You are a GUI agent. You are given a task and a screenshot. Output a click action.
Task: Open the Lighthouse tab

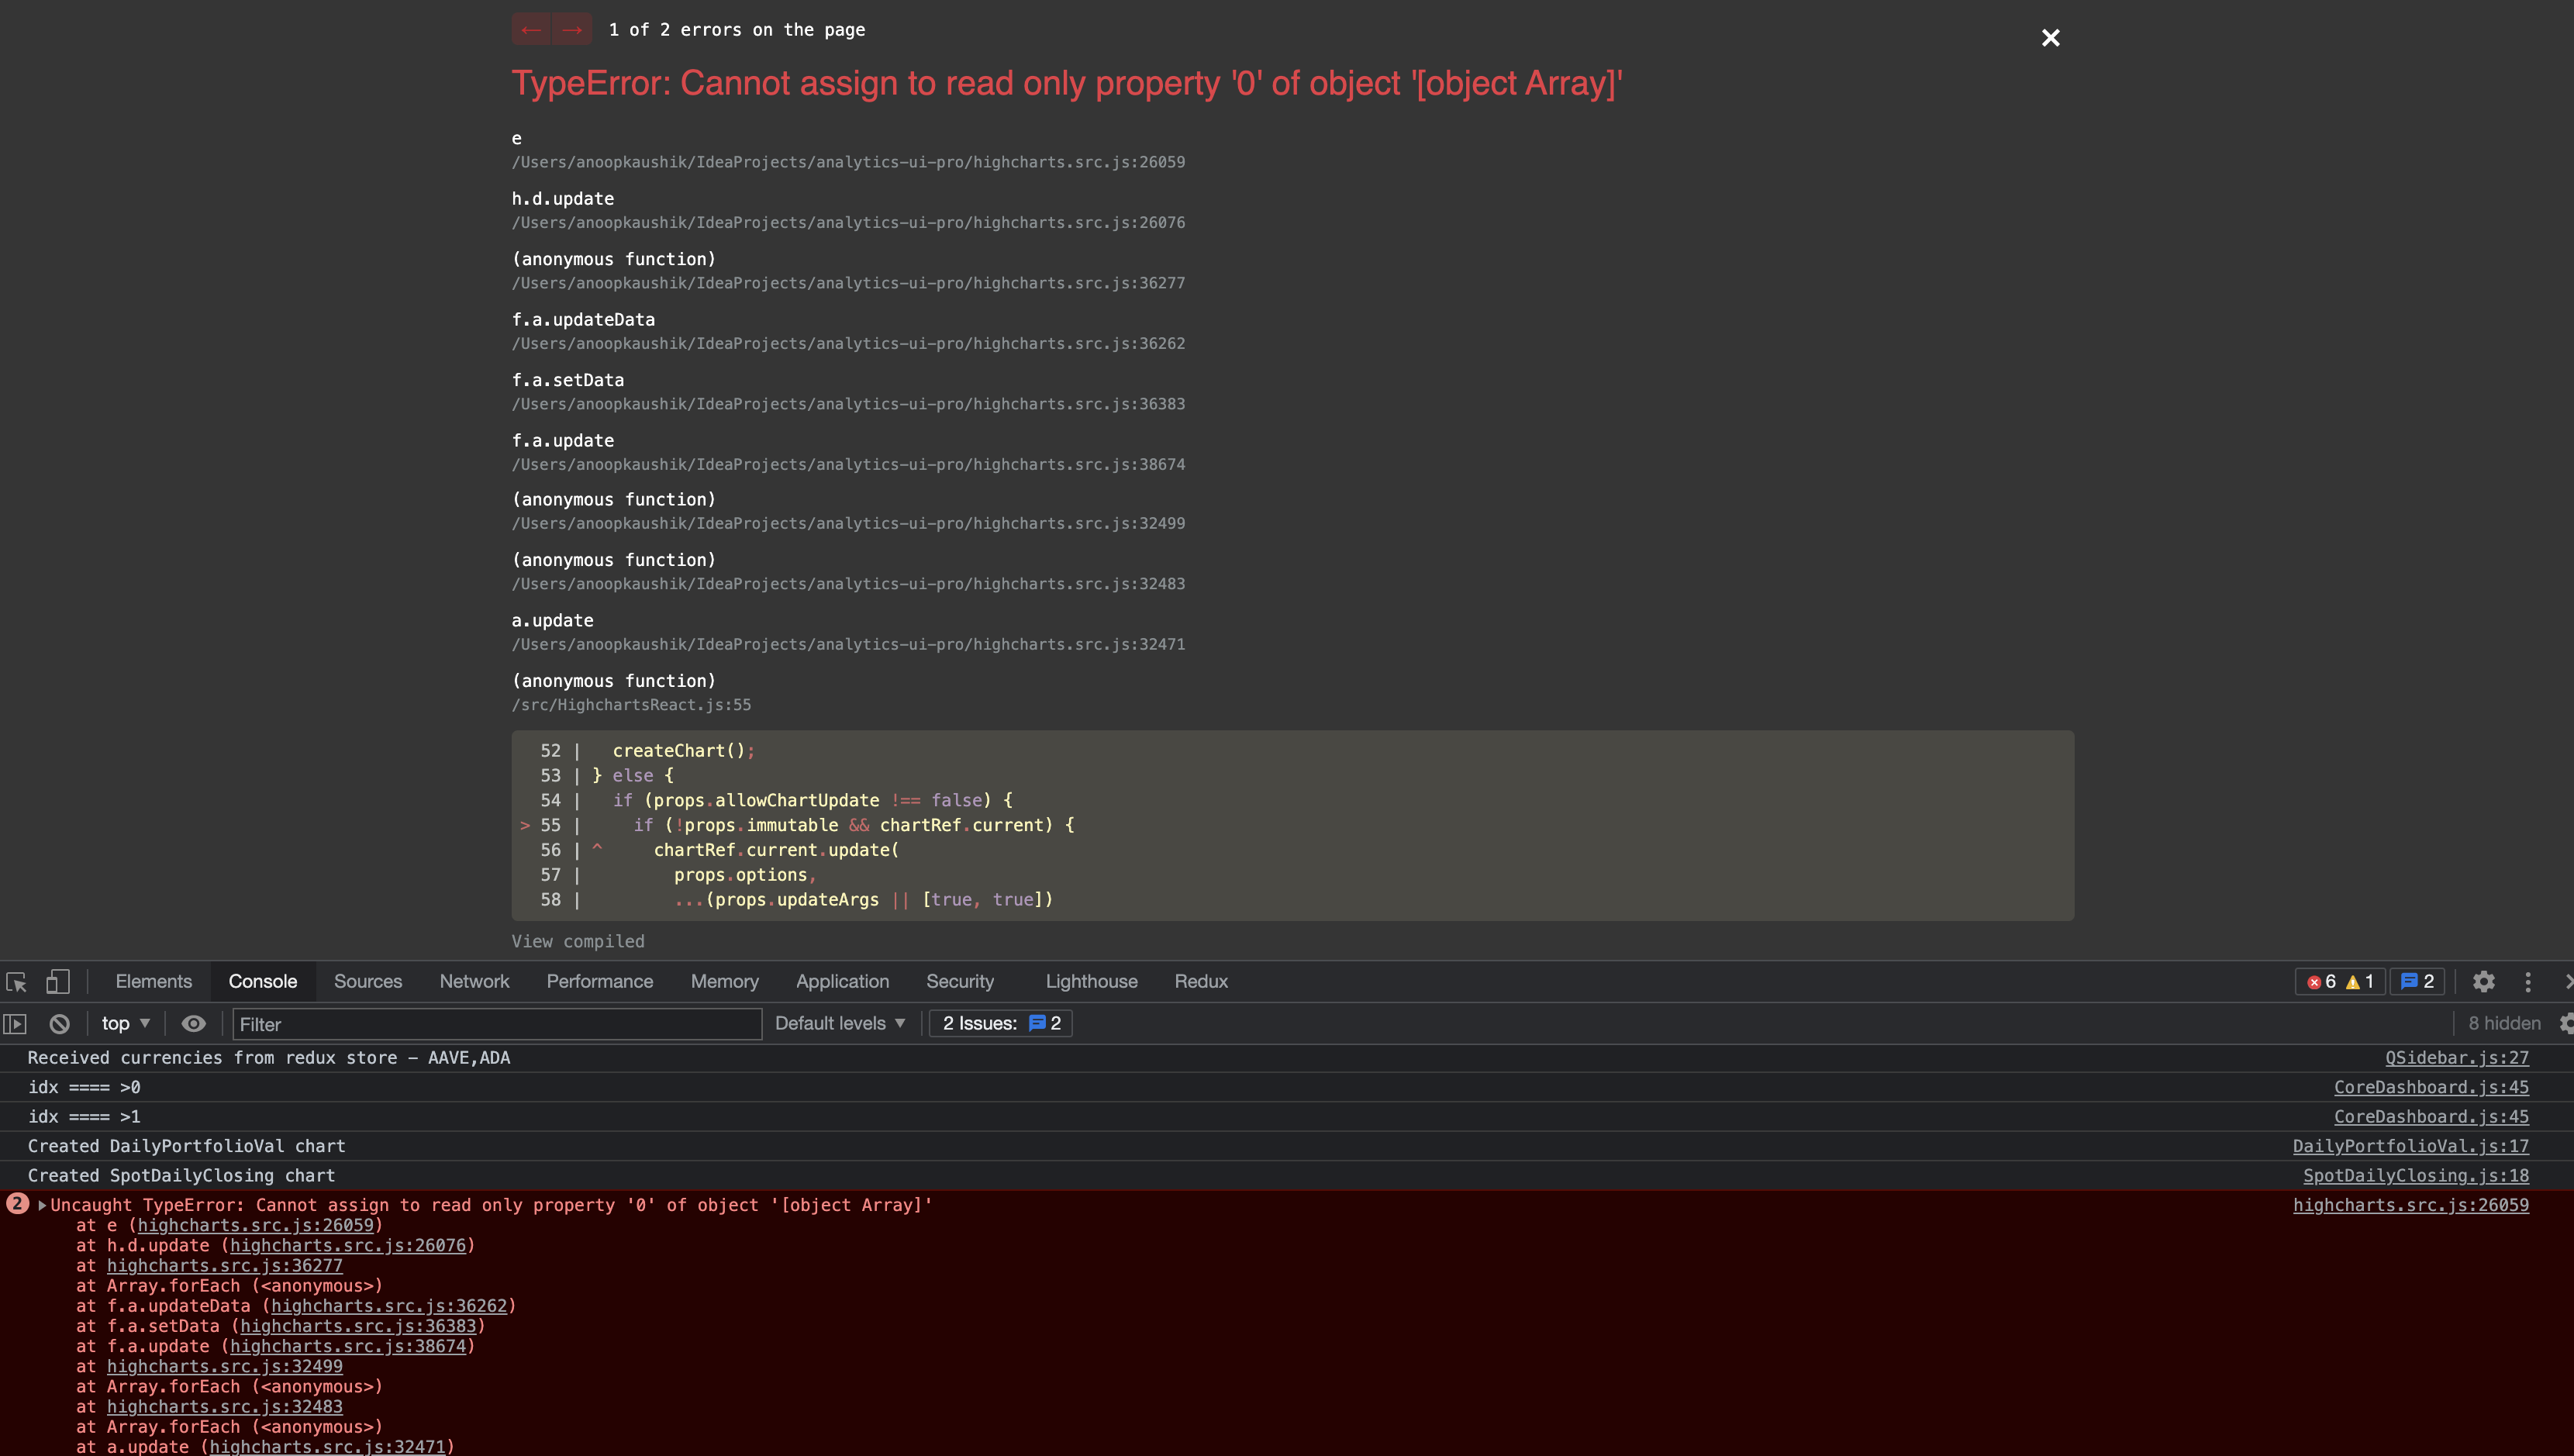tap(1091, 982)
